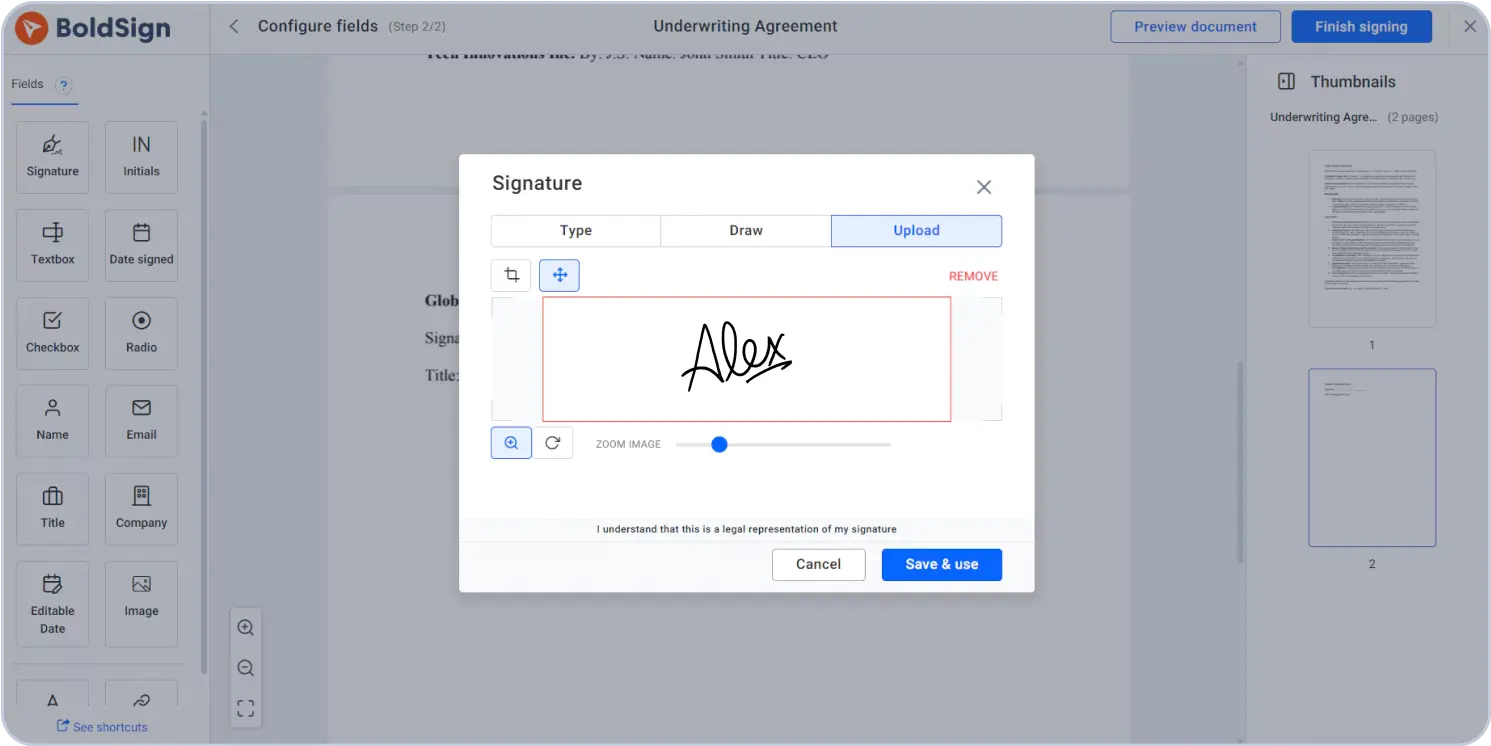Image resolution: width=1491 pixels, height=746 pixels.
Task: Click the Save & use button
Action: [x=941, y=564]
